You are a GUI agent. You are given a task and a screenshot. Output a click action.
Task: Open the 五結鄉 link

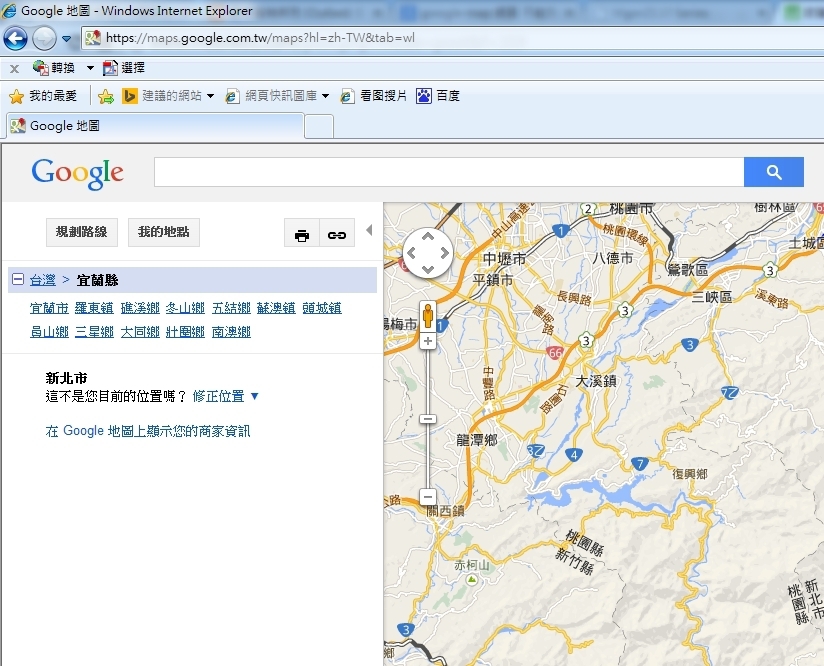(x=231, y=308)
